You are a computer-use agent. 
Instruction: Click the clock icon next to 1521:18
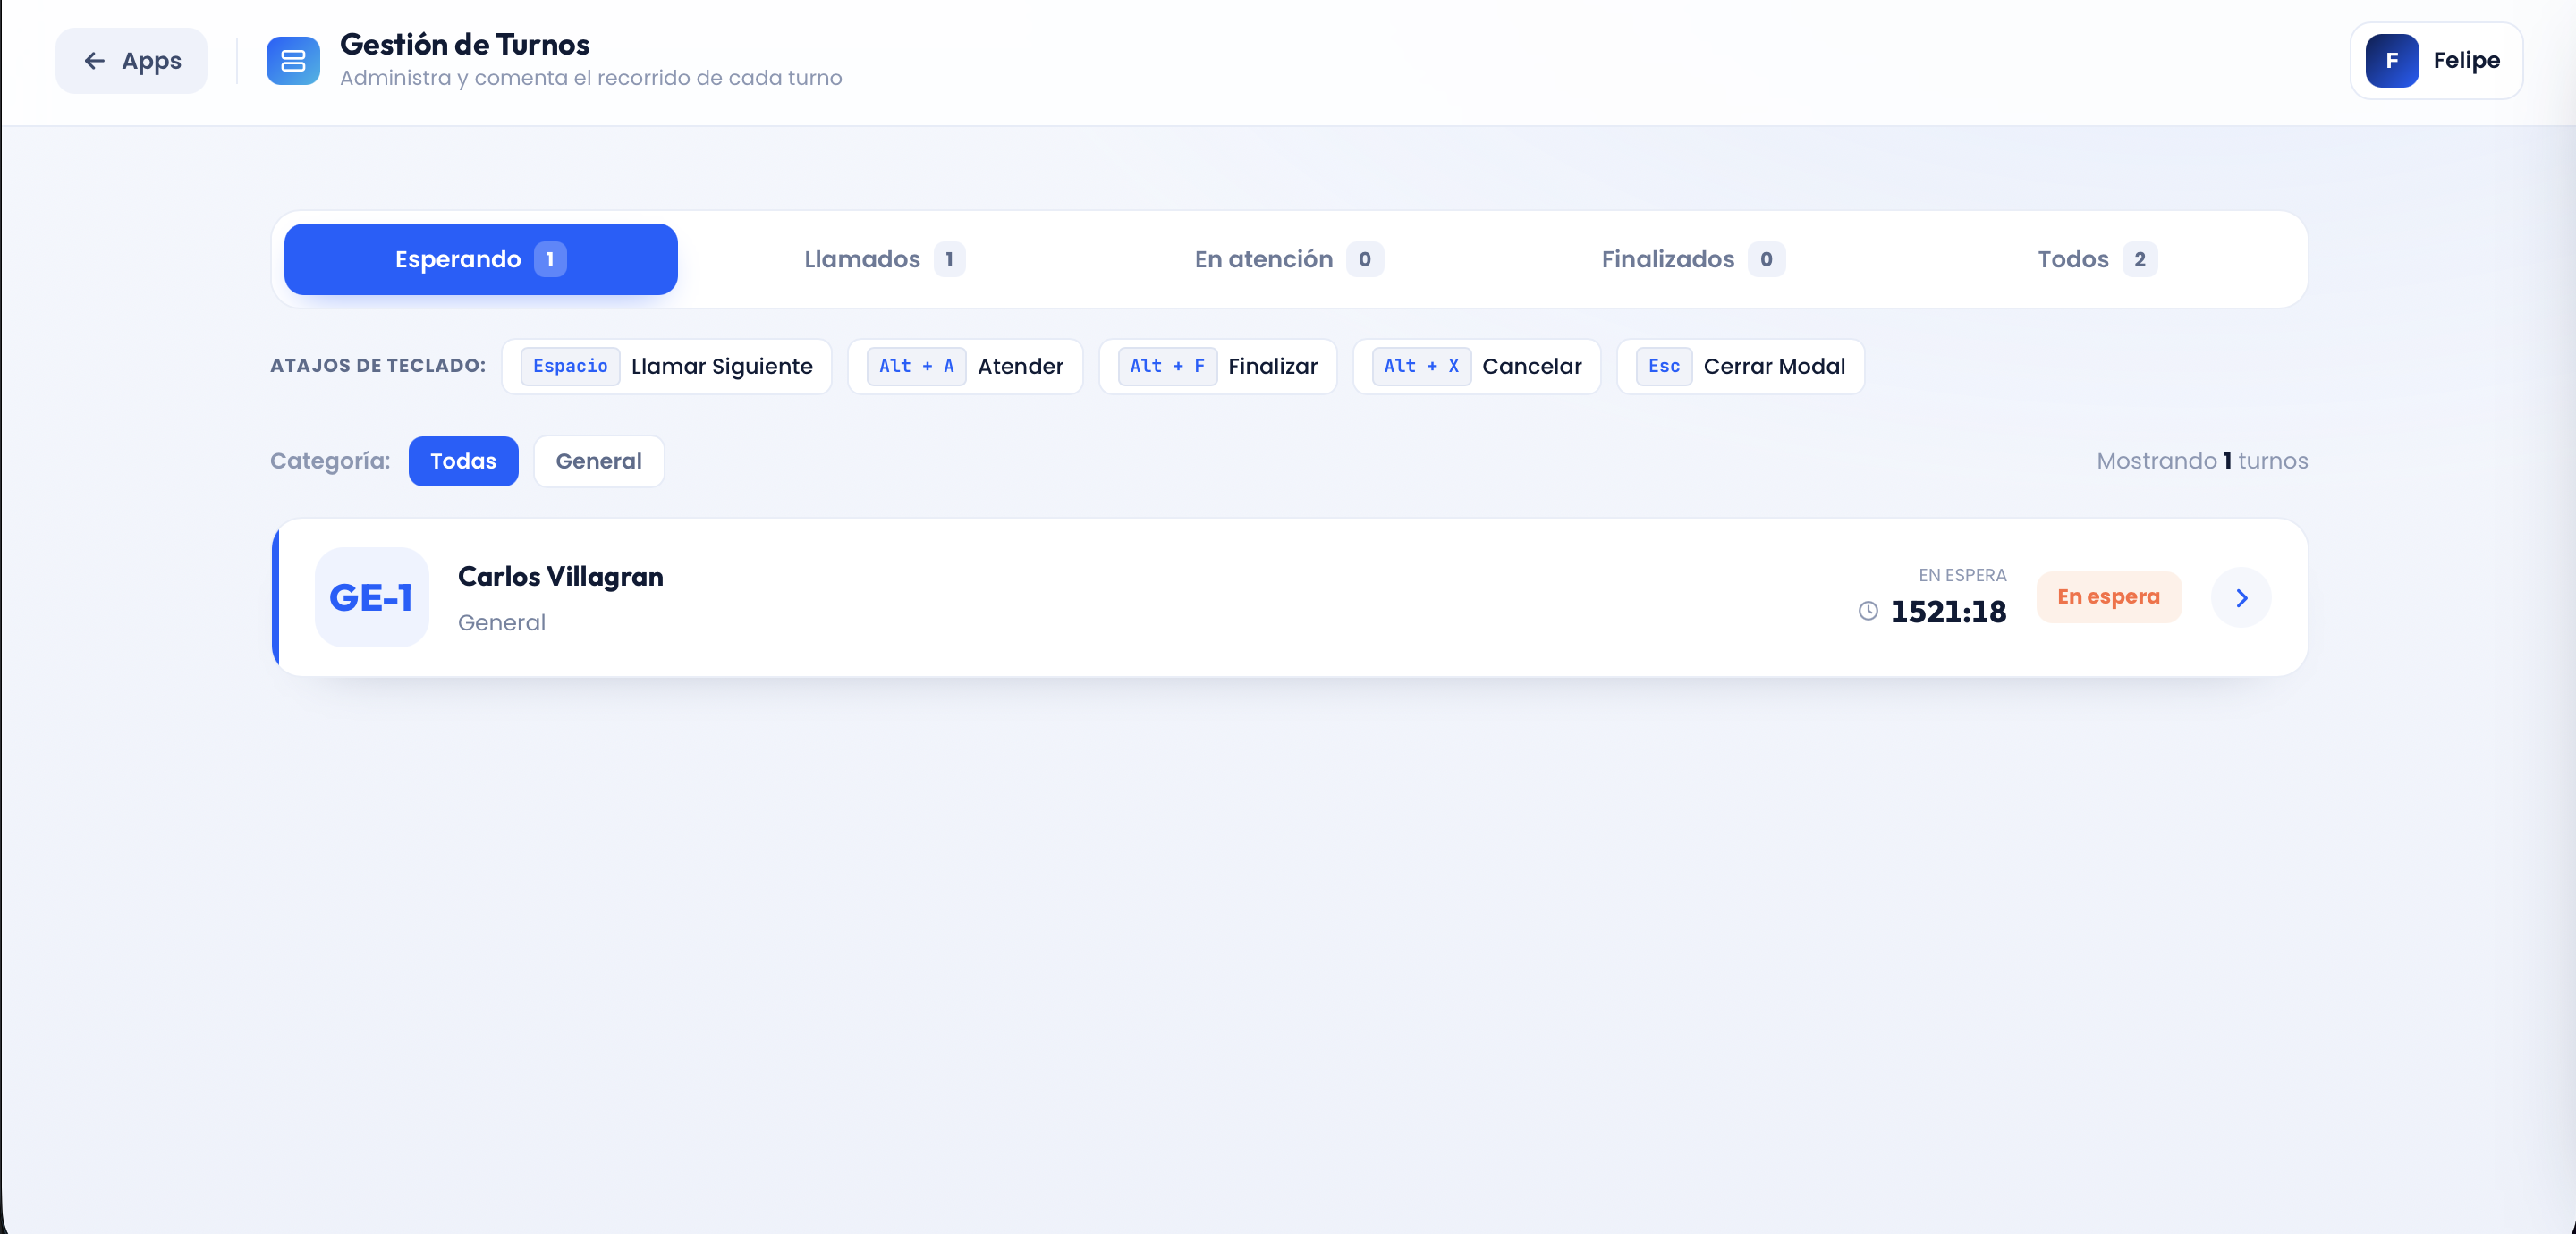[1868, 611]
